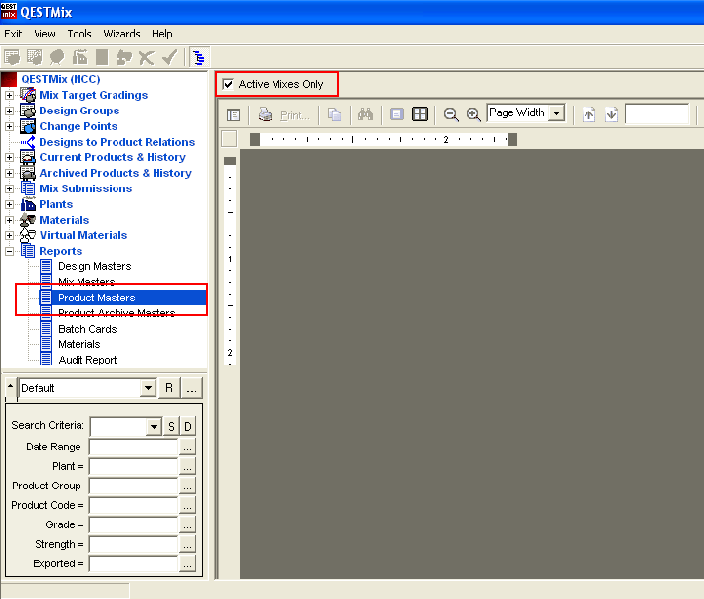
Task: Go to previous page arrow icon
Action: (x=589, y=115)
